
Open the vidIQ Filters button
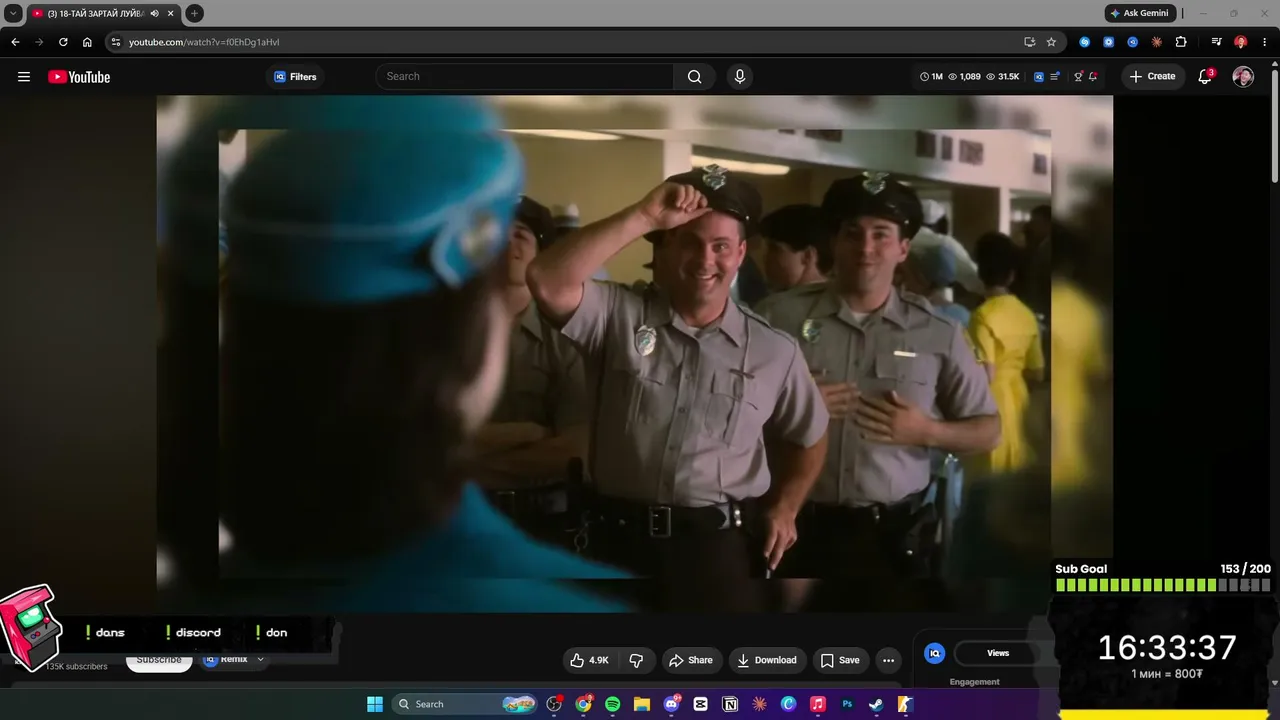tap(295, 77)
